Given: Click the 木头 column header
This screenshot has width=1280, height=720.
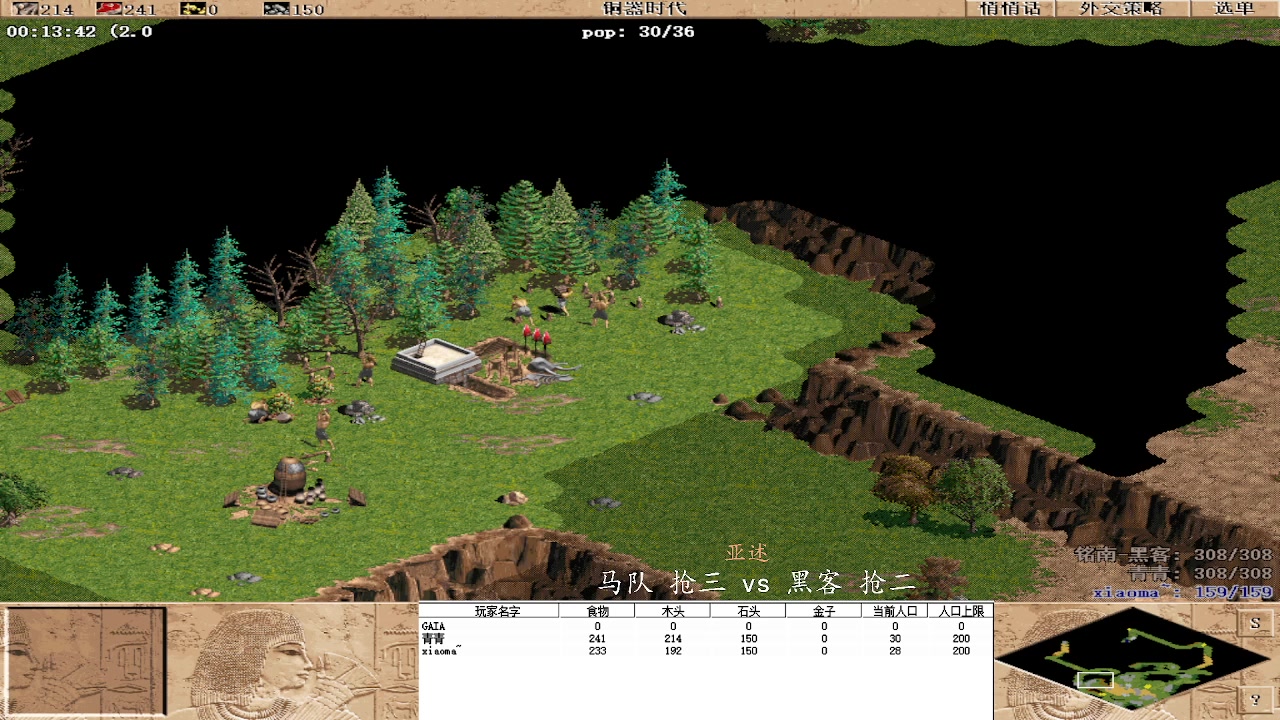Looking at the screenshot, I should click(x=673, y=611).
